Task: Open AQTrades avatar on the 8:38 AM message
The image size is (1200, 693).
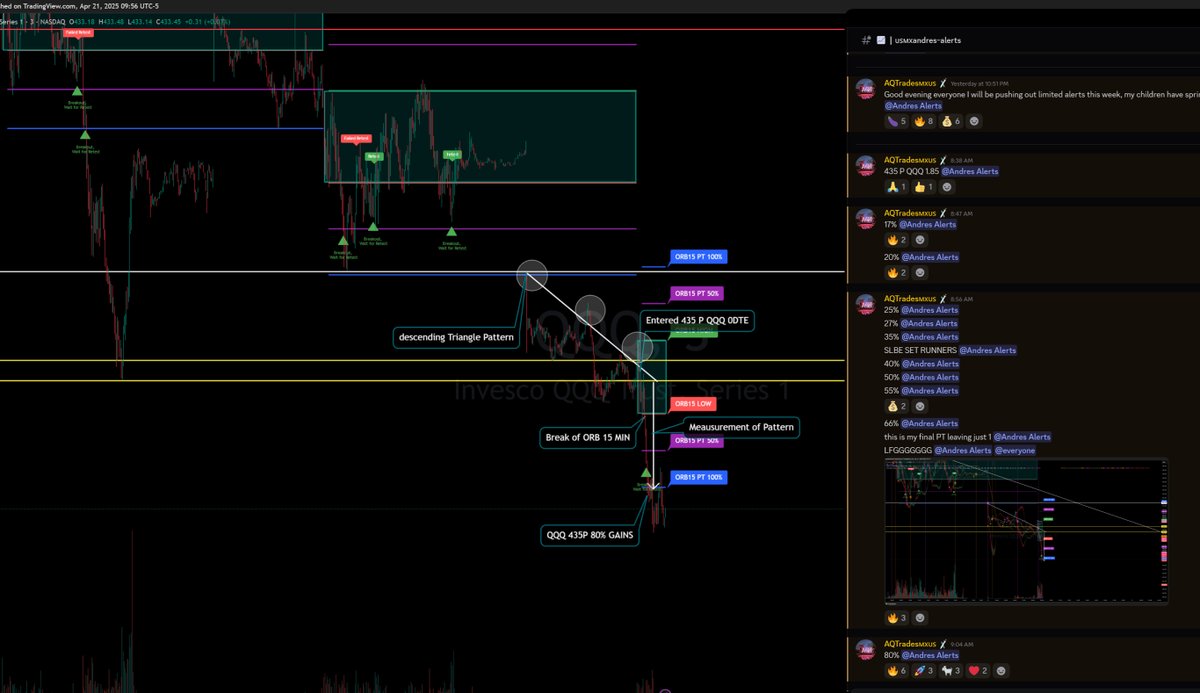Action: 866,165
